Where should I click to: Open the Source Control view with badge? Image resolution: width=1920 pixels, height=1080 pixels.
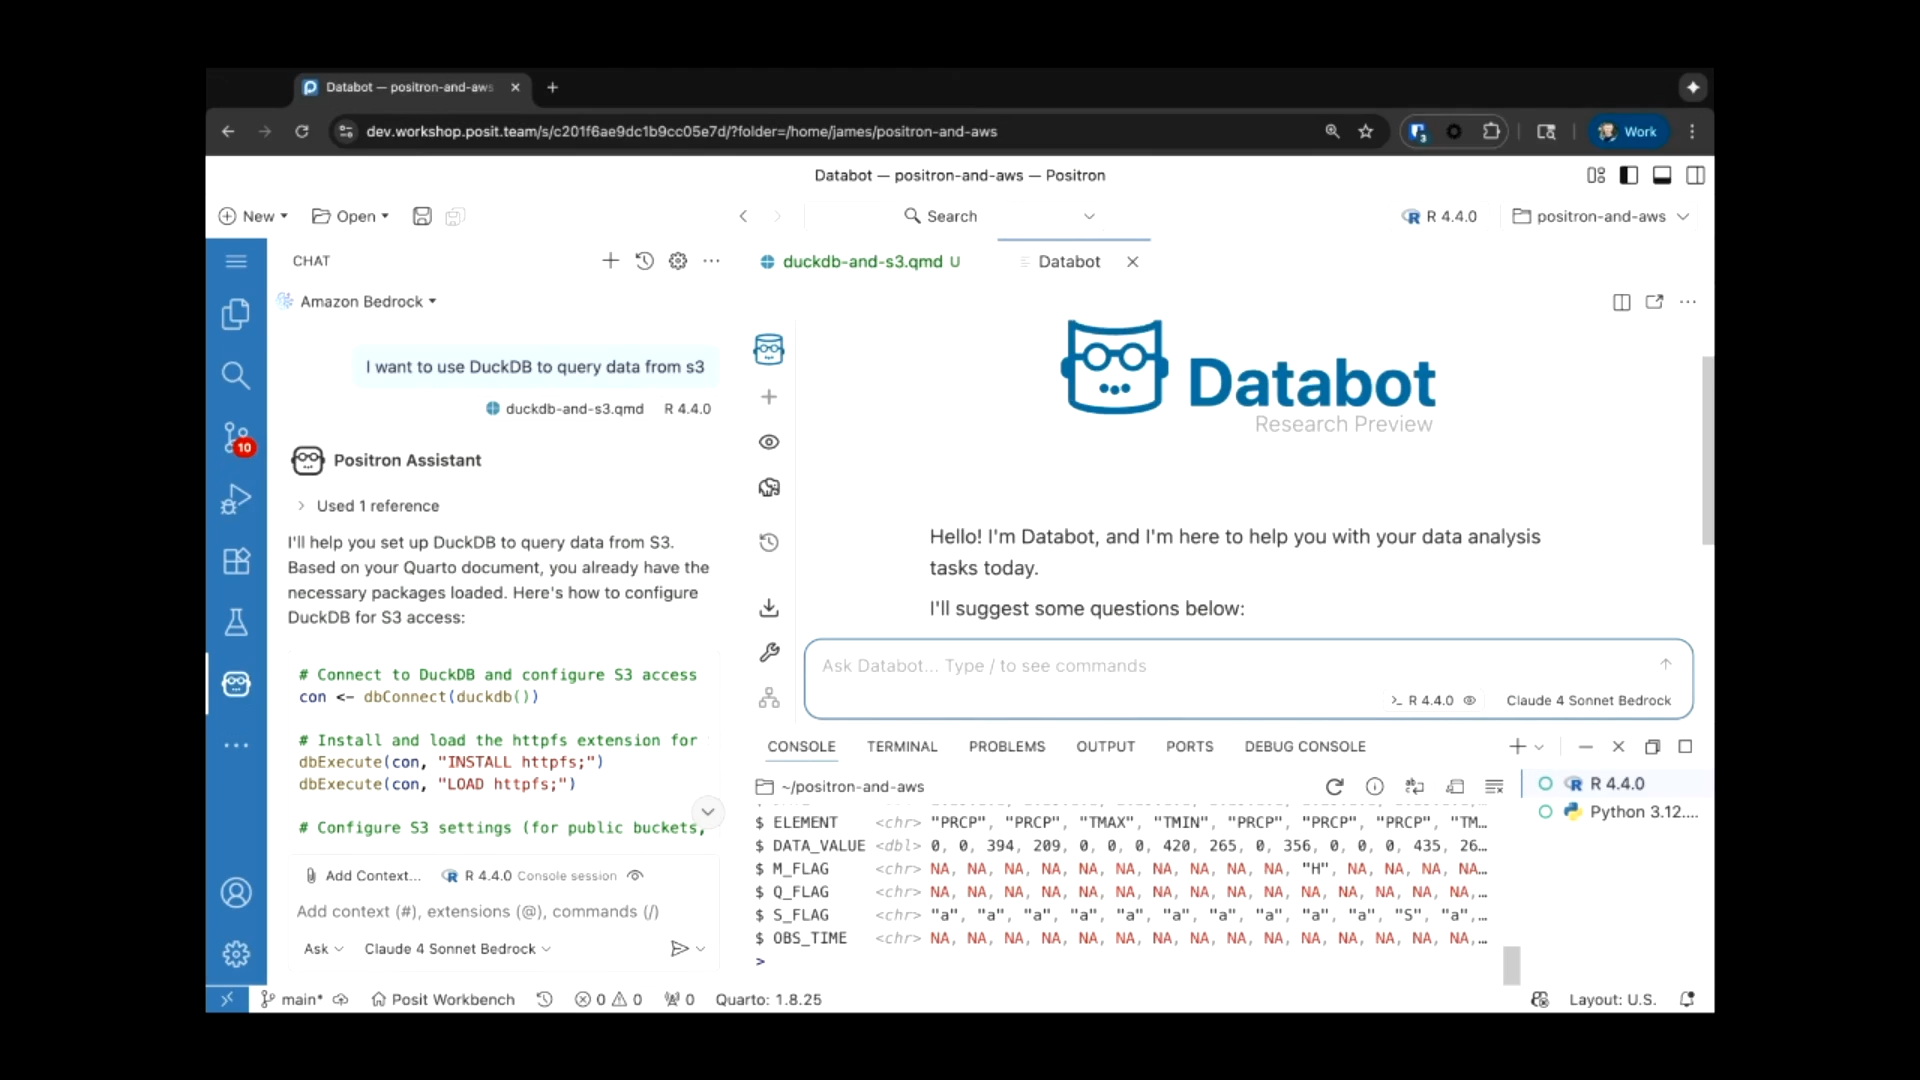tap(236, 438)
